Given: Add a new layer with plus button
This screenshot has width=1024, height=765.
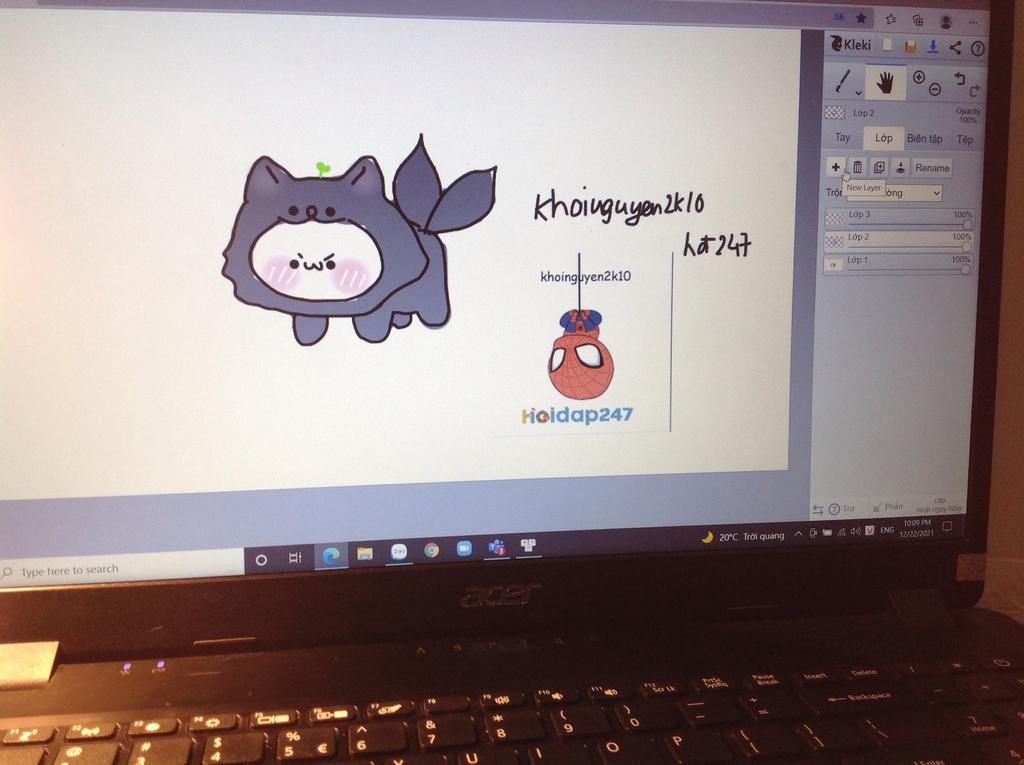Looking at the screenshot, I should point(835,167).
